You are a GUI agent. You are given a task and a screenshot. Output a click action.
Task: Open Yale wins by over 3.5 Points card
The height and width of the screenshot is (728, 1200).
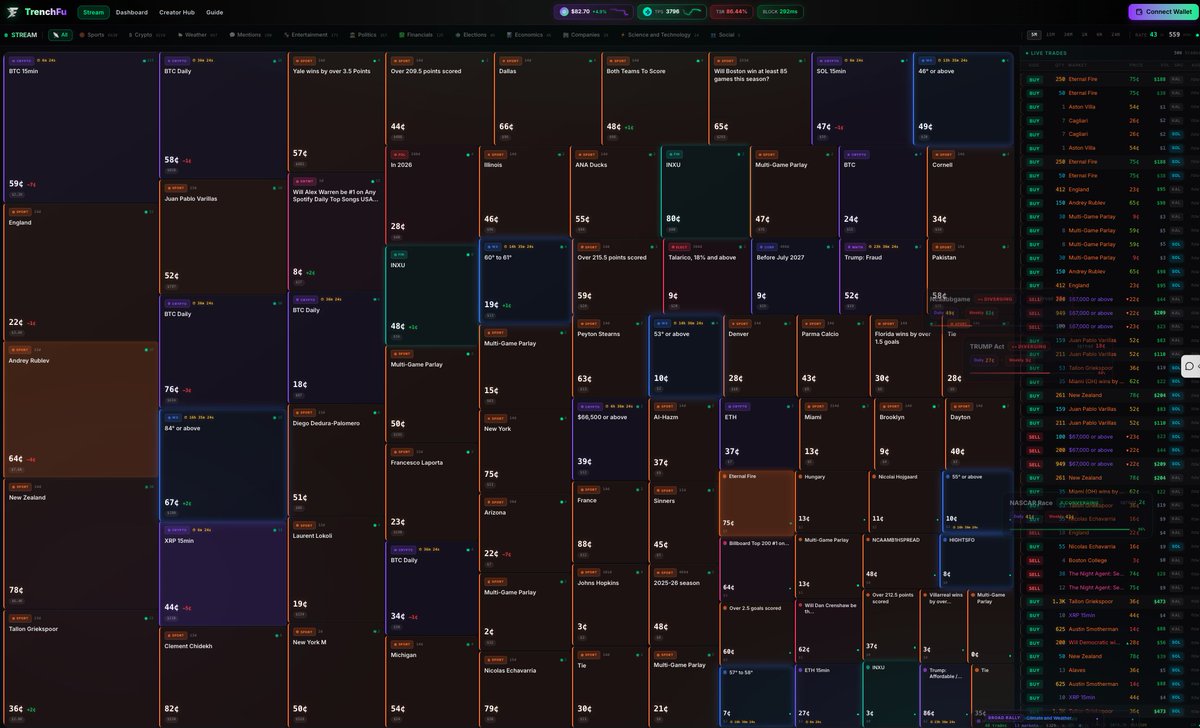[335, 111]
